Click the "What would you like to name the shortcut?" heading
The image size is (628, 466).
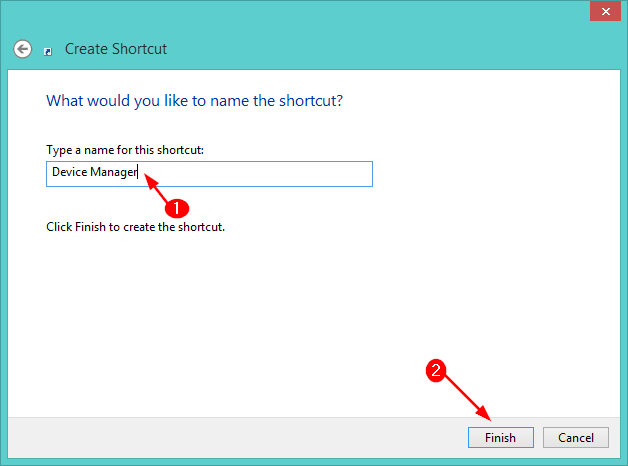pos(195,101)
